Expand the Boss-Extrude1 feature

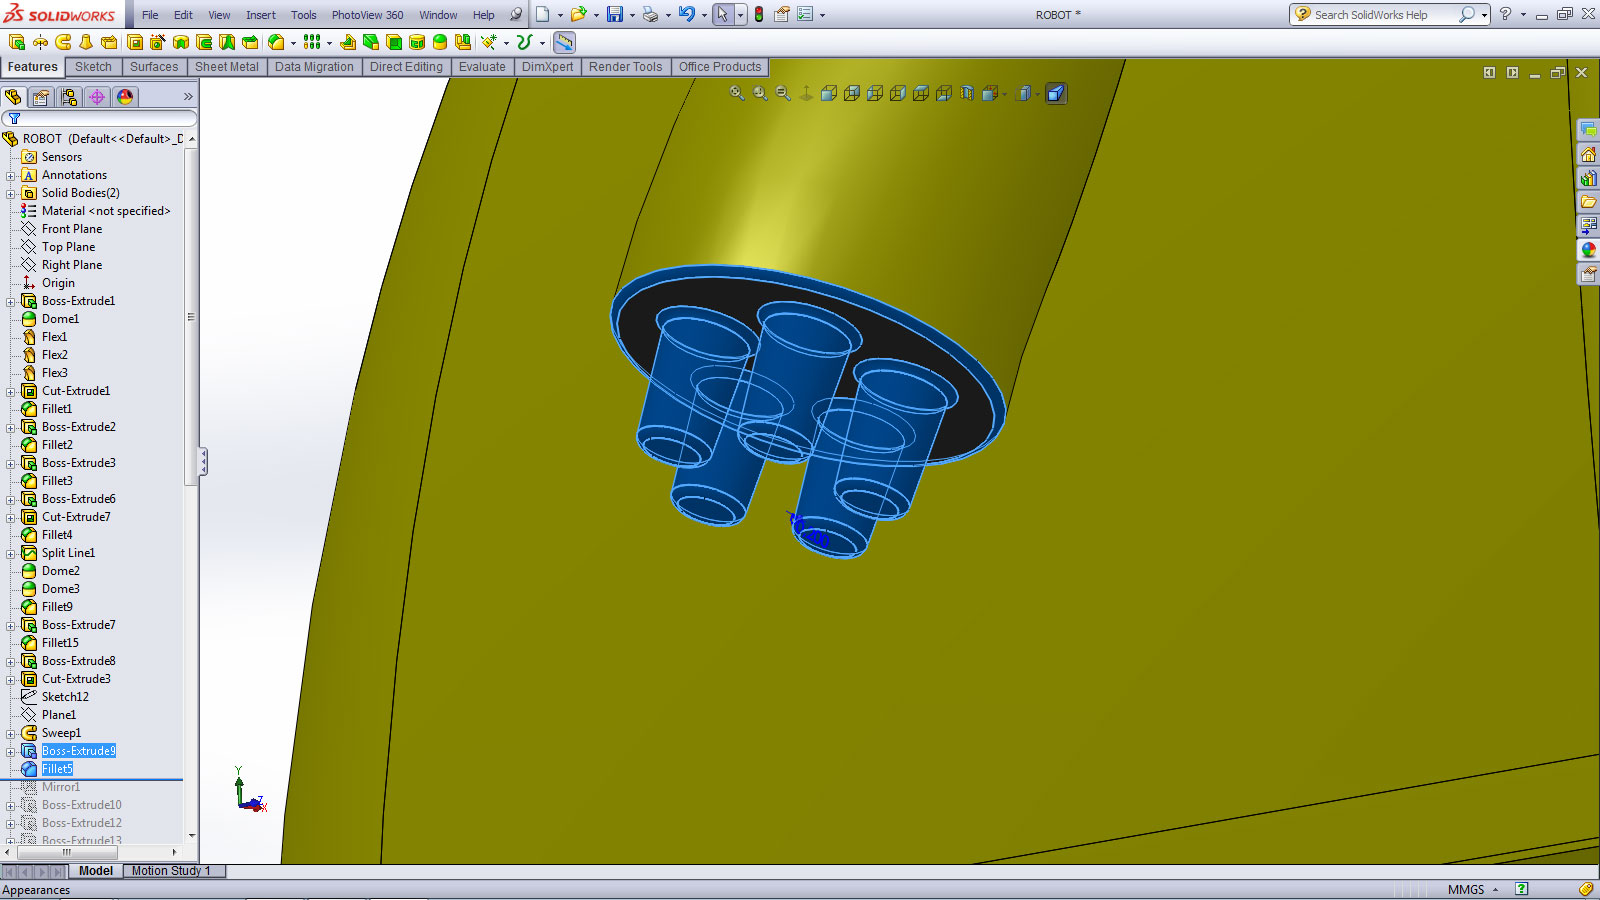click(11, 301)
